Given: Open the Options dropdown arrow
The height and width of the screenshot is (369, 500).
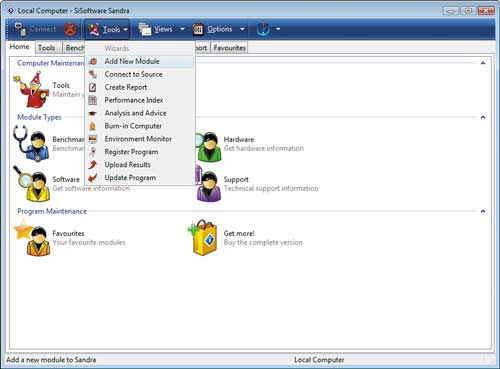Looking at the screenshot, I should (242, 29).
